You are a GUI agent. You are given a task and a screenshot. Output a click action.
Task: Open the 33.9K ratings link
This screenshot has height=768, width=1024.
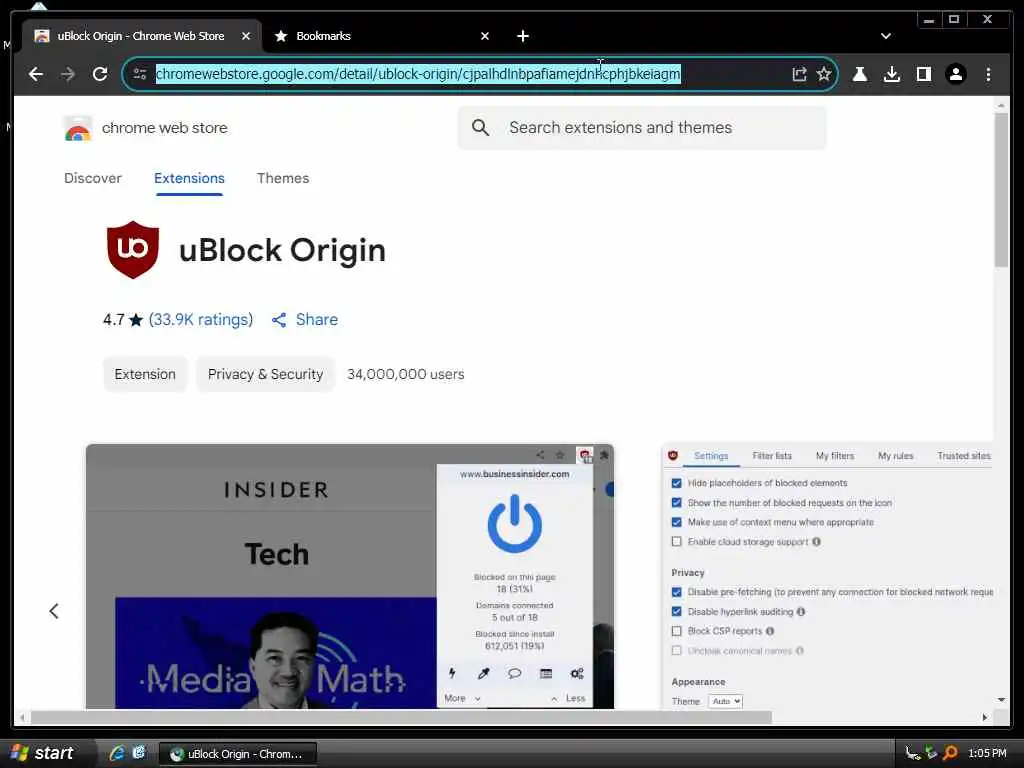click(200, 319)
